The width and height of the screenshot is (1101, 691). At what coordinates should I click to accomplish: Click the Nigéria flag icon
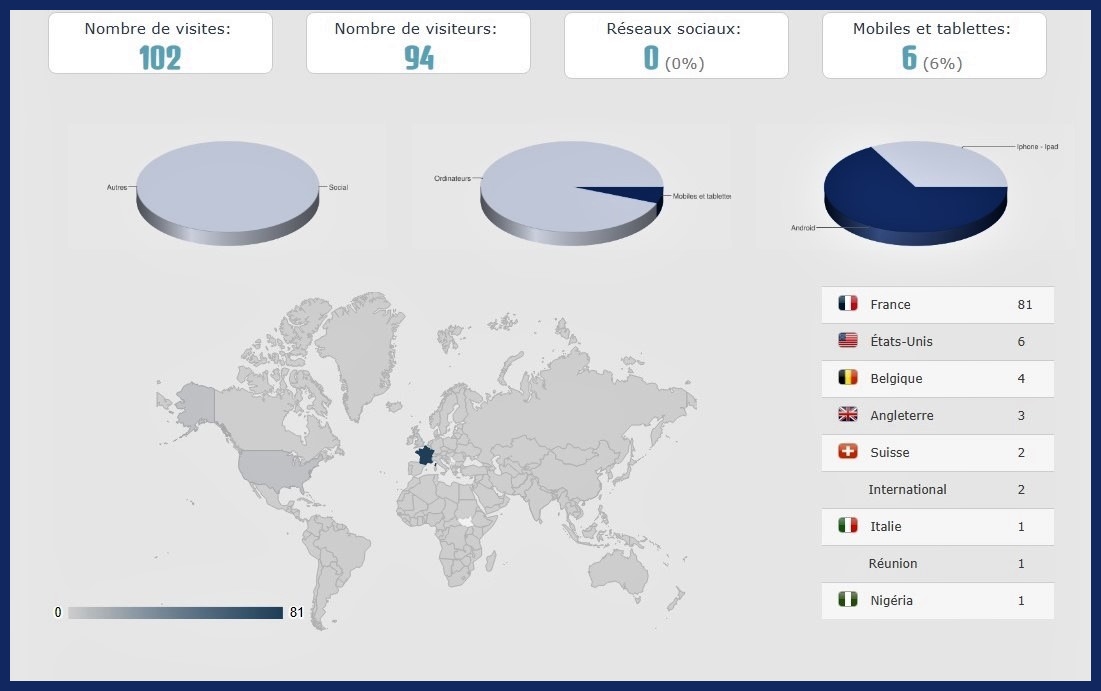coord(848,600)
